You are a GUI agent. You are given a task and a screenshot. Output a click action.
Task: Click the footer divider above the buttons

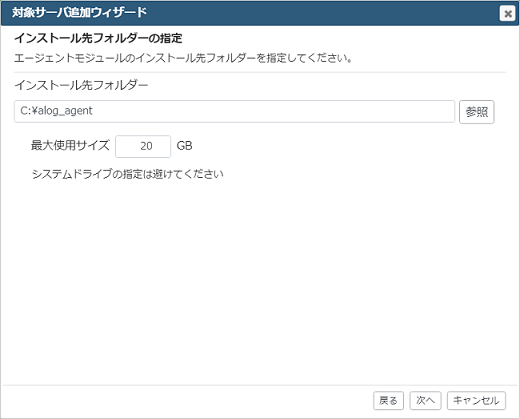(x=260, y=386)
